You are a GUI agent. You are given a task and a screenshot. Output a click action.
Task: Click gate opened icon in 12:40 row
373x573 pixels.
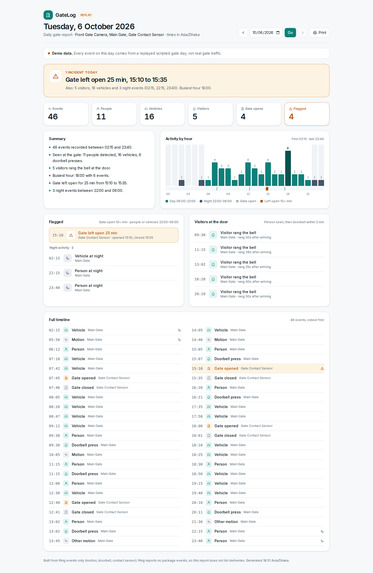pyautogui.click(x=66, y=502)
